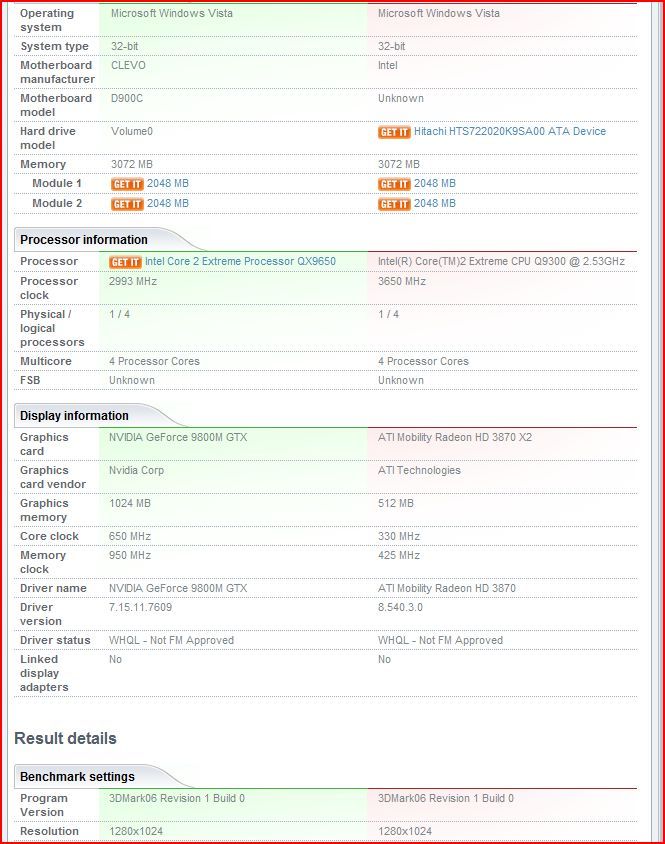The width and height of the screenshot is (665, 844).
Task: Open left Module 2 2048 MB link
Action: click(167, 203)
